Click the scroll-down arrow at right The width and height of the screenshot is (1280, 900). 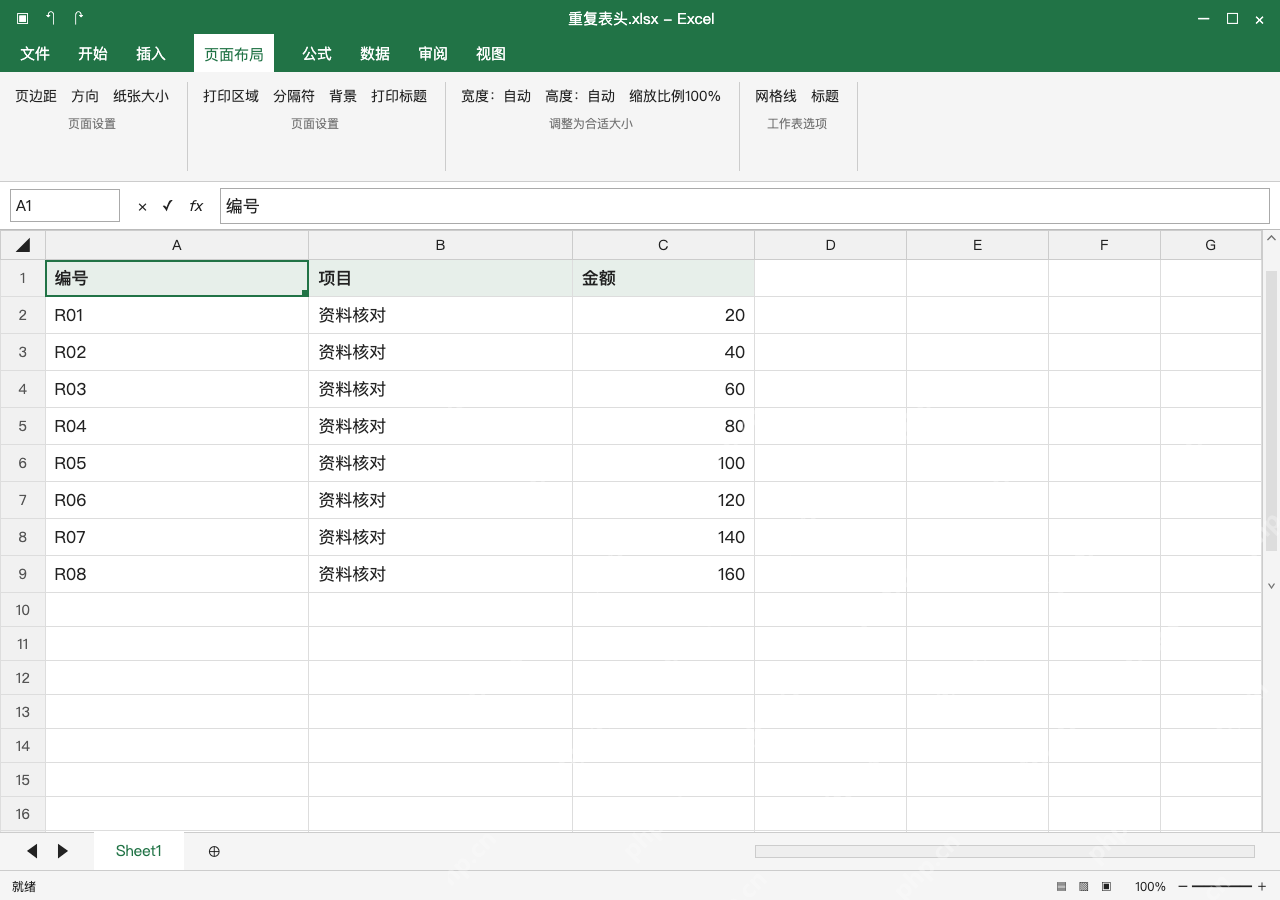pos(1271,586)
